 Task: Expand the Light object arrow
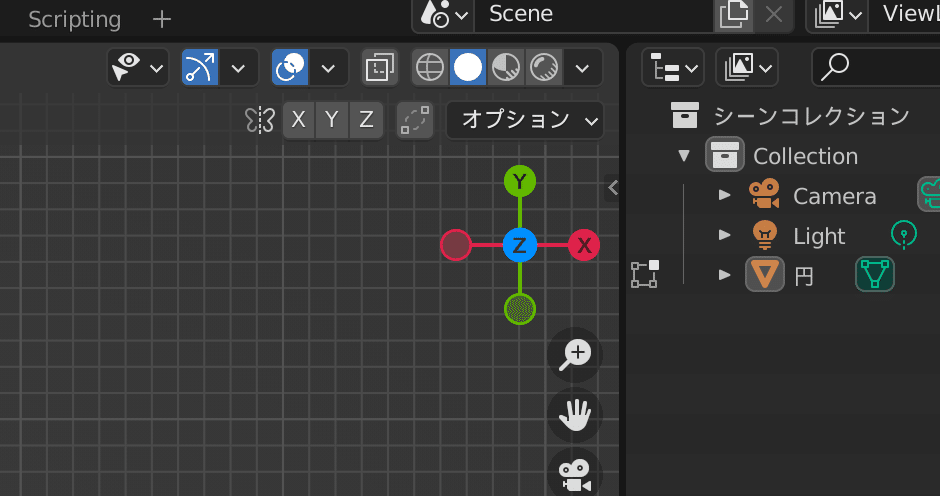click(x=724, y=235)
